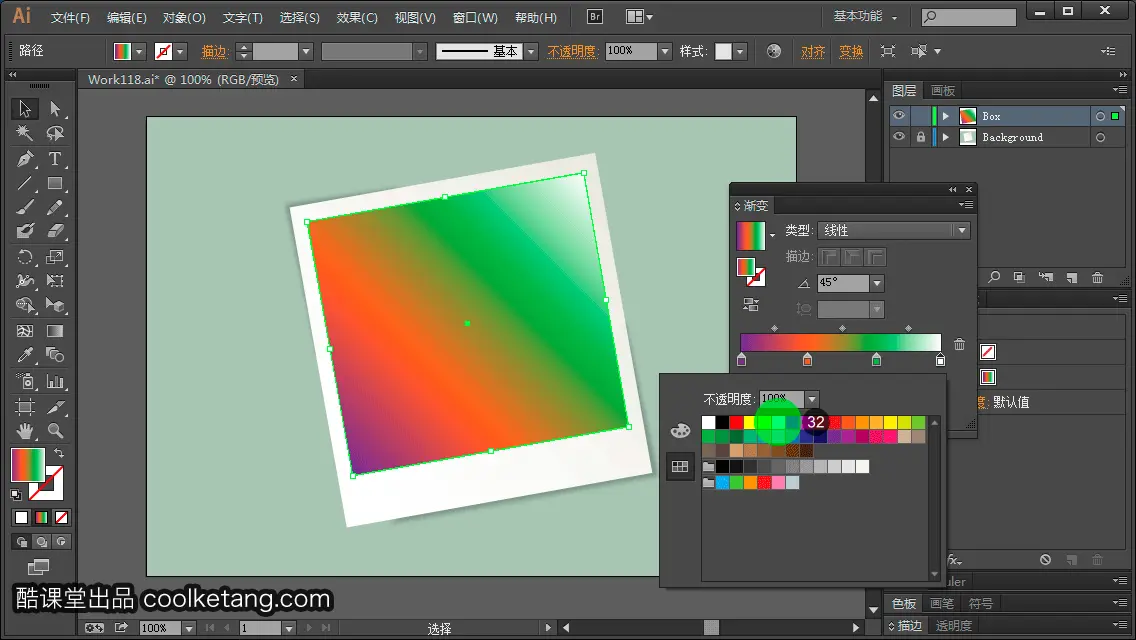
Task: Select the Rectangle tool
Action: (x=55, y=183)
